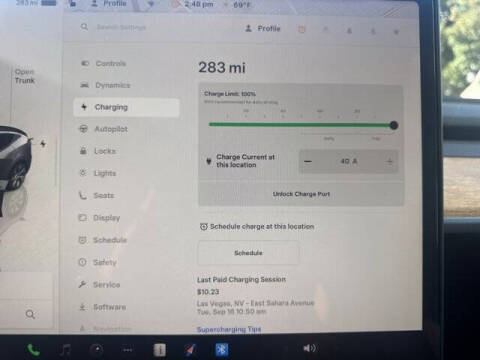Viewport: 480px width, 360px height.
Task: Tap the Last Paid Charging Session heading
Action: 241,279
